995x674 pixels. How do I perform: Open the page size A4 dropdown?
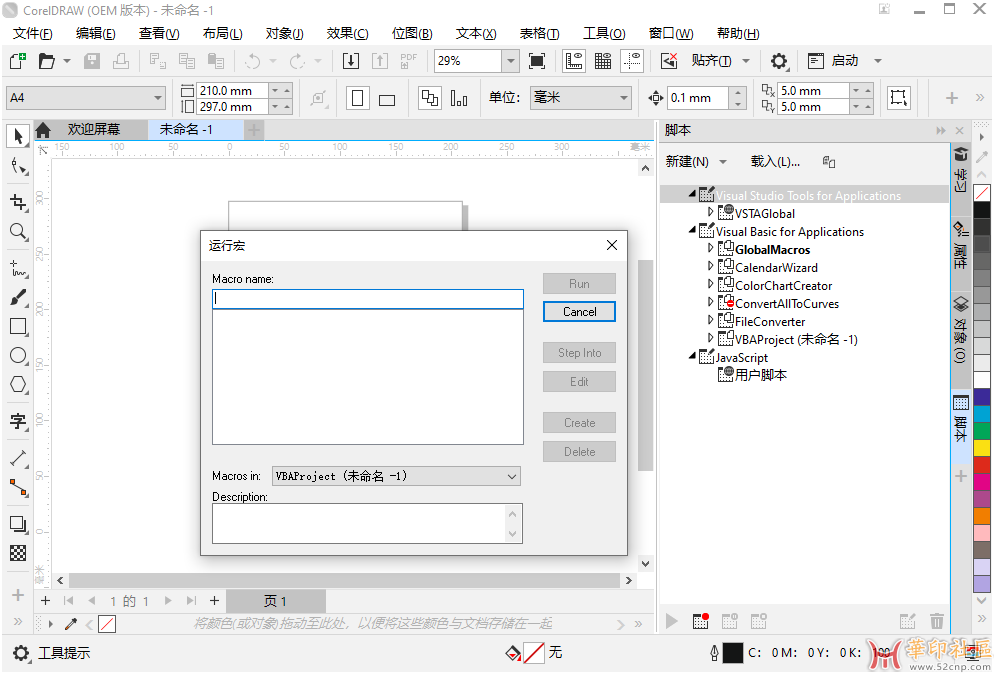click(x=157, y=98)
